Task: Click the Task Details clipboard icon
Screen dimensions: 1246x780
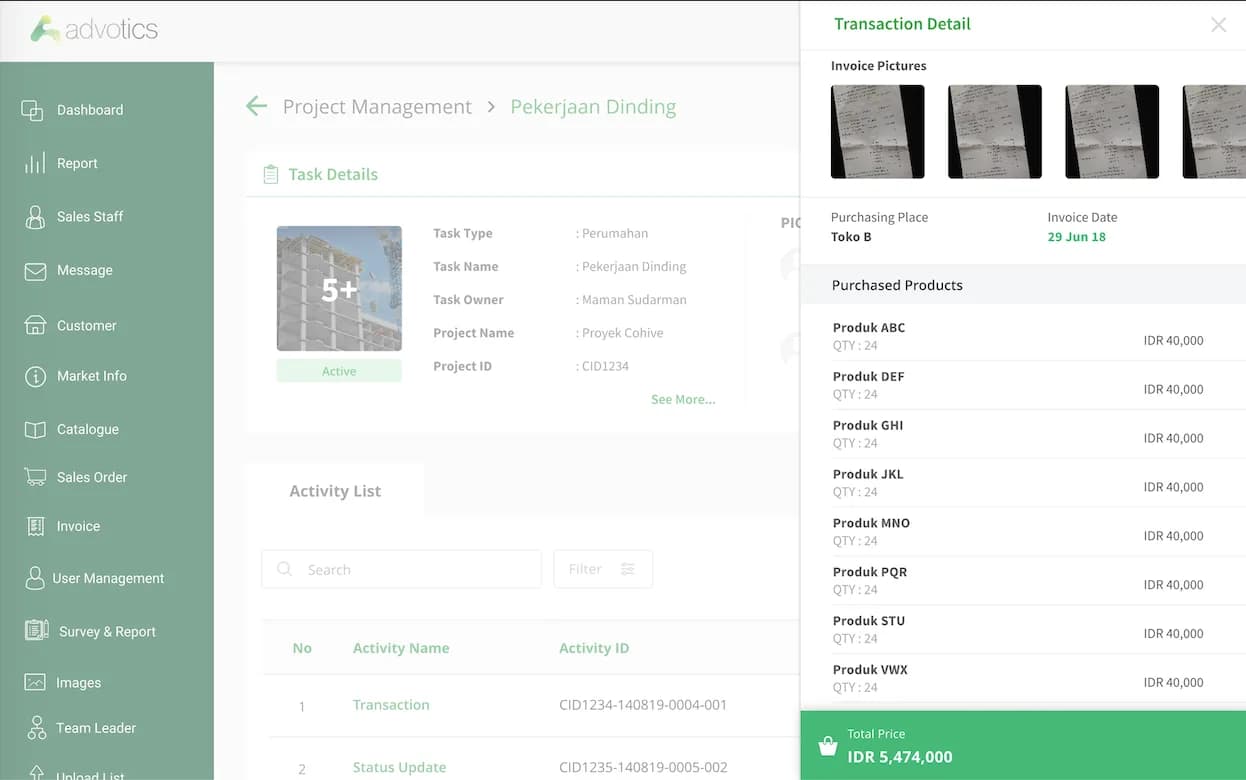Action: tap(270, 174)
